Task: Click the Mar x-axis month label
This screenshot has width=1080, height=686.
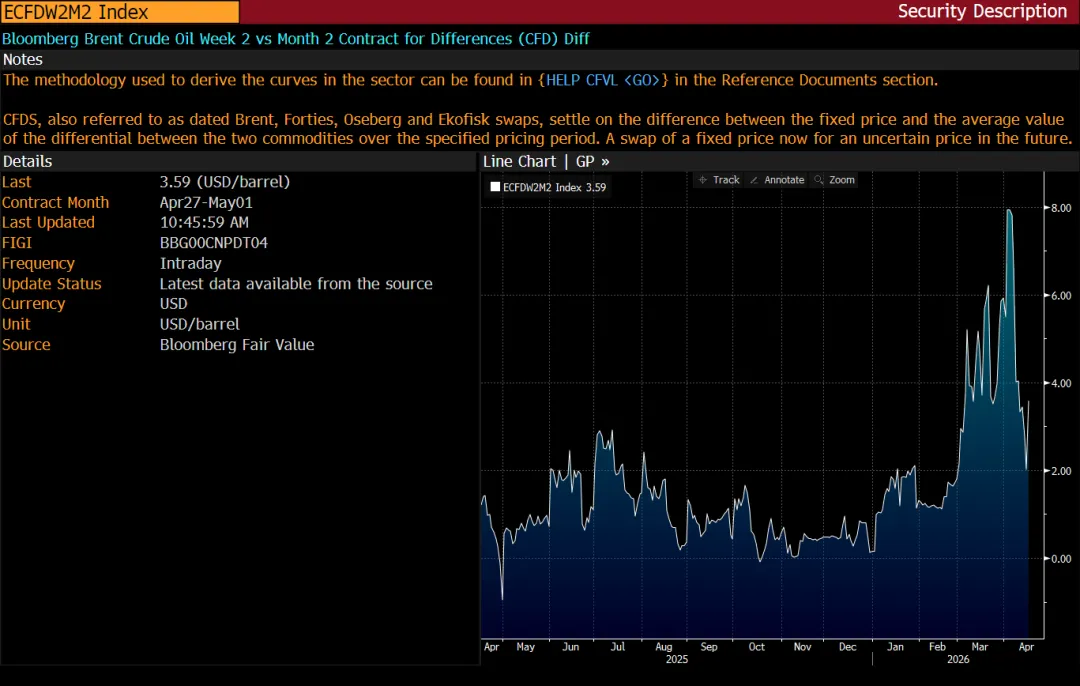Action: 979,647
